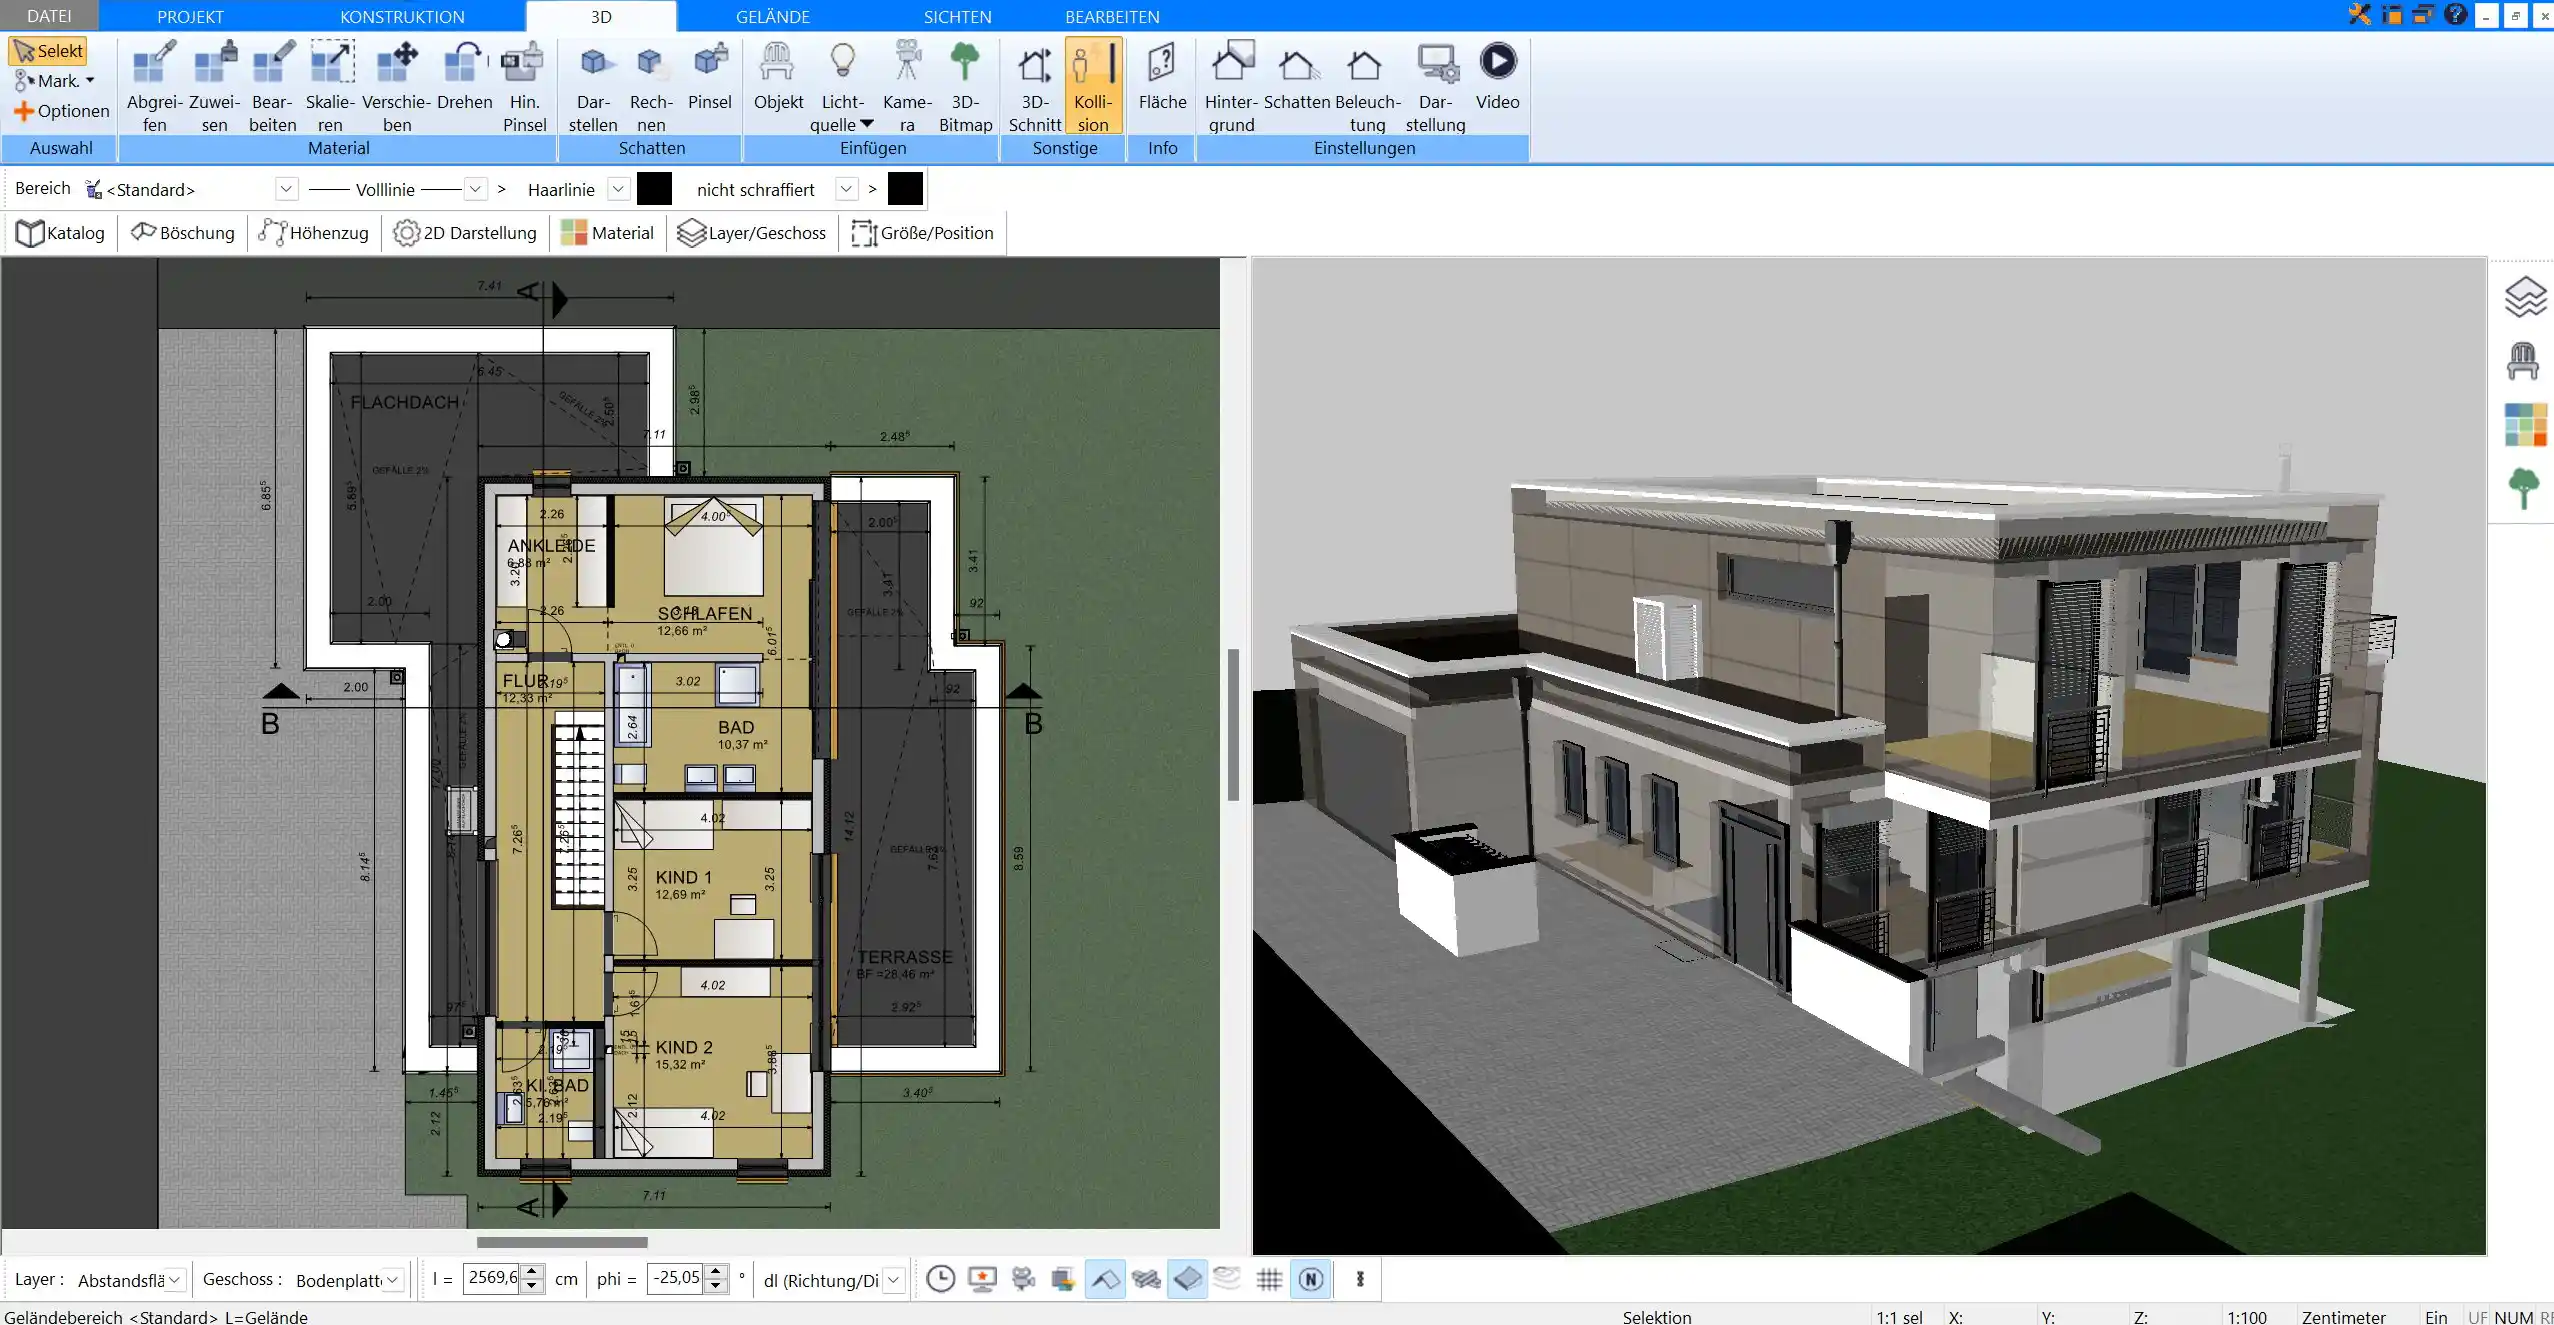
Task: Click the Höhenzug button
Action: [314, 233]
